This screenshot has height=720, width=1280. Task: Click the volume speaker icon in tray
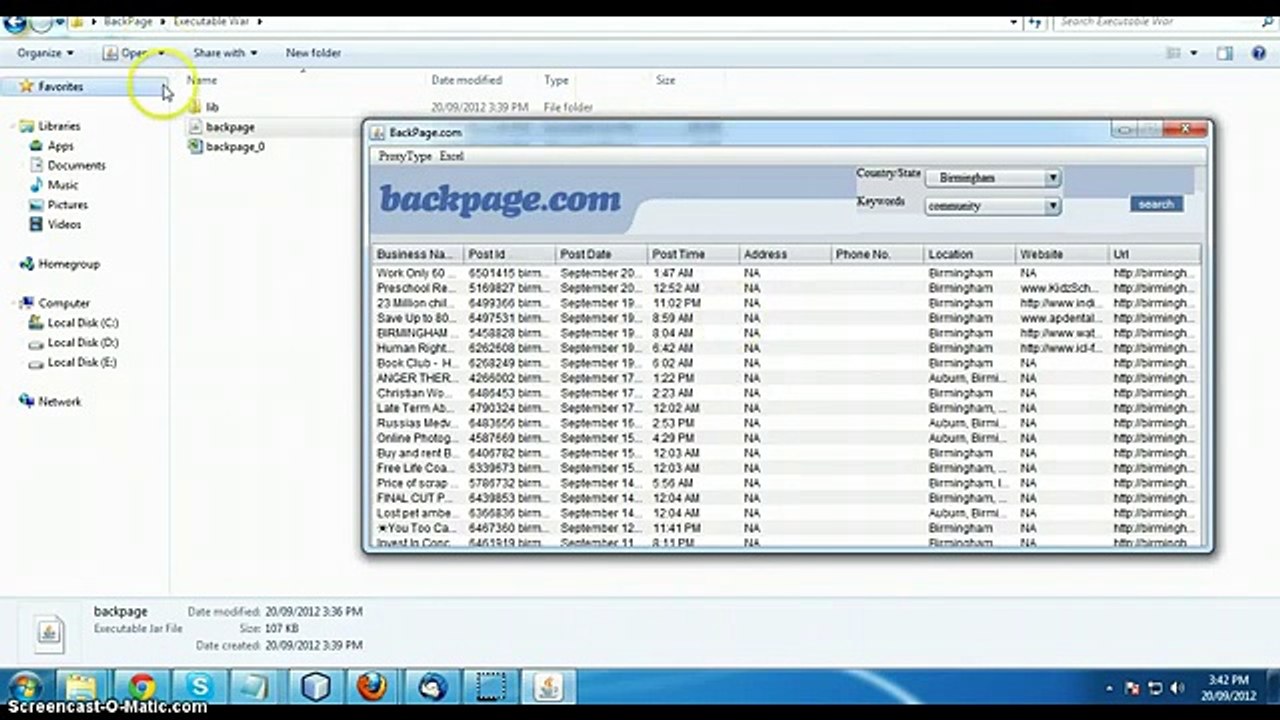coord(1177,688)
